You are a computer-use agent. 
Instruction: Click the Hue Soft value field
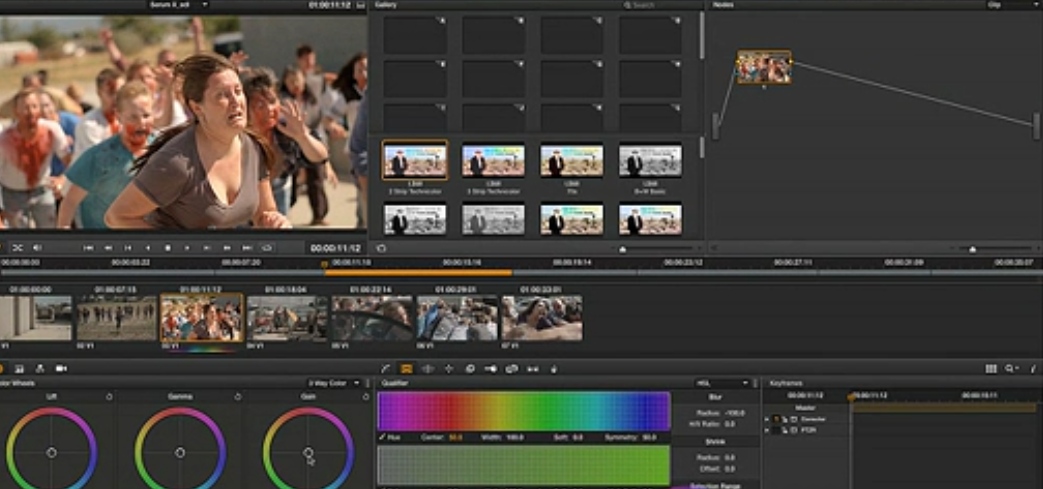(577, 438)
